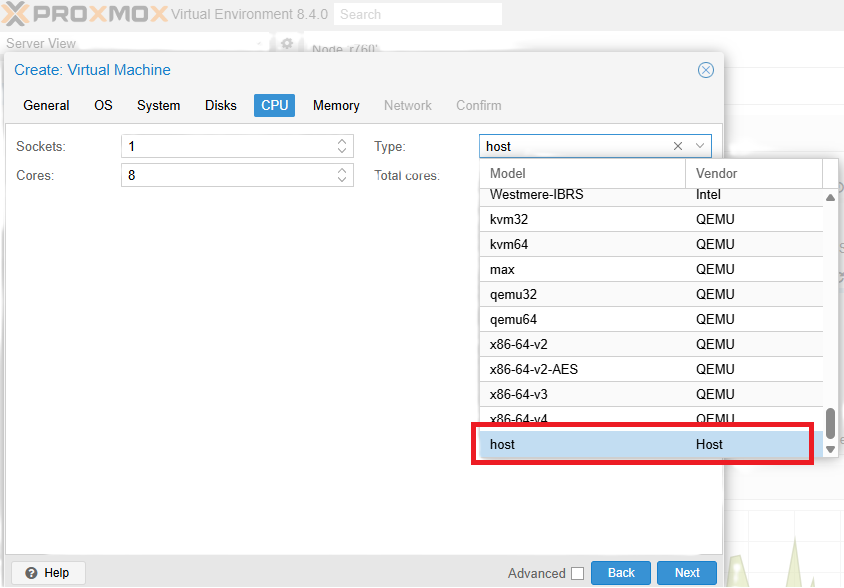Image resolution: width=844 pixels, height=588 pixels.
Task: Click the top Search box
Action: point(418,14)
